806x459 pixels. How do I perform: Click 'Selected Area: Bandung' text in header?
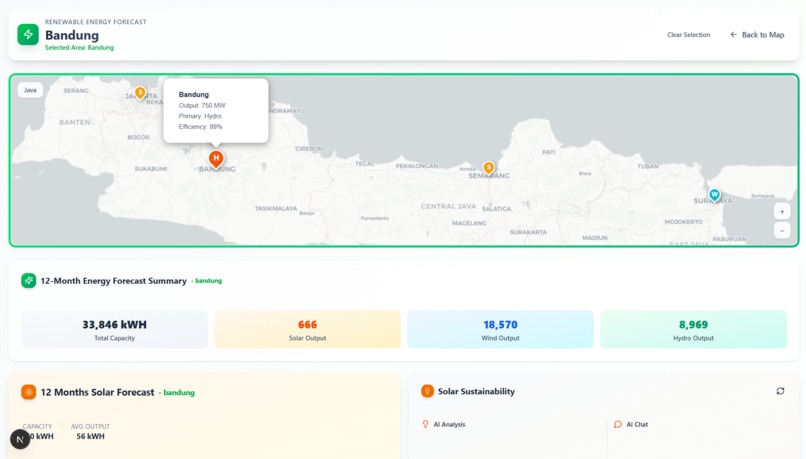point(79,47)
